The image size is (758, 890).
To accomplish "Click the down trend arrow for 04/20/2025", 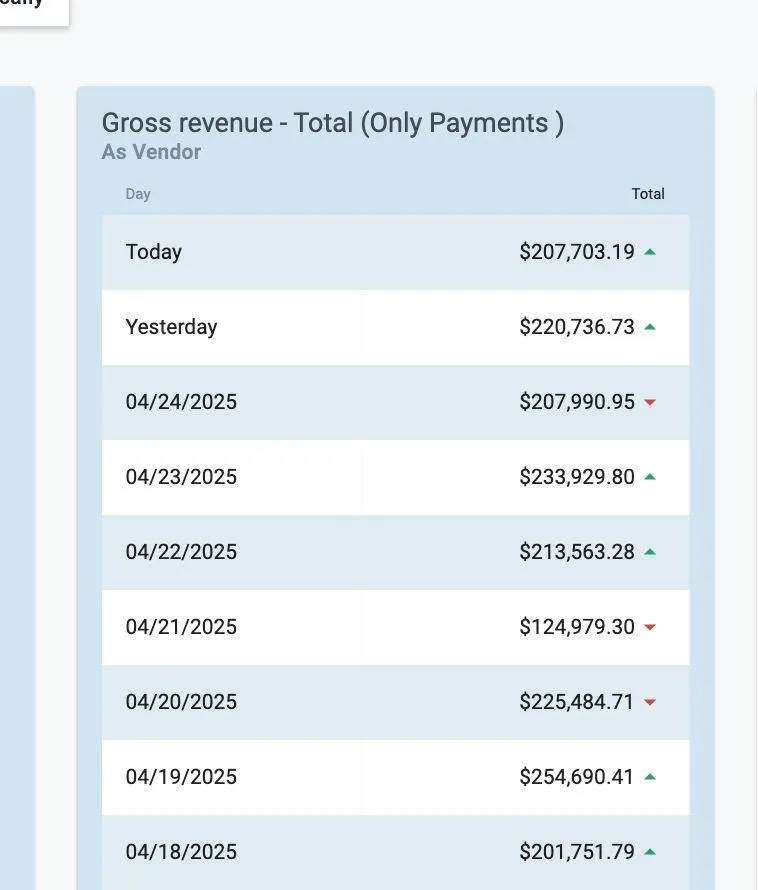I will [650, 702].
